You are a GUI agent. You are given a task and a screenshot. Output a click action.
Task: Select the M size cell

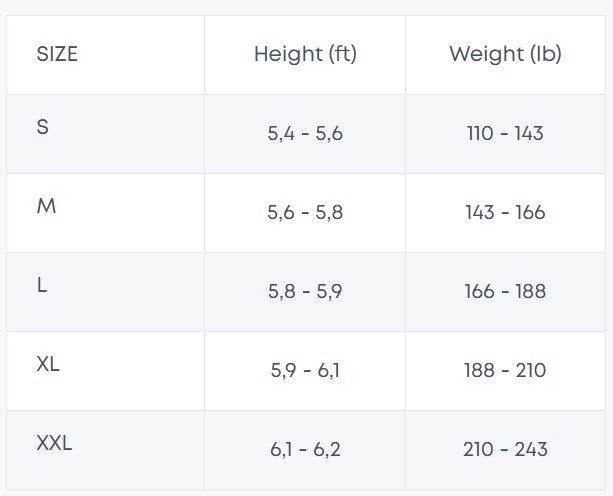click(46, 207)
